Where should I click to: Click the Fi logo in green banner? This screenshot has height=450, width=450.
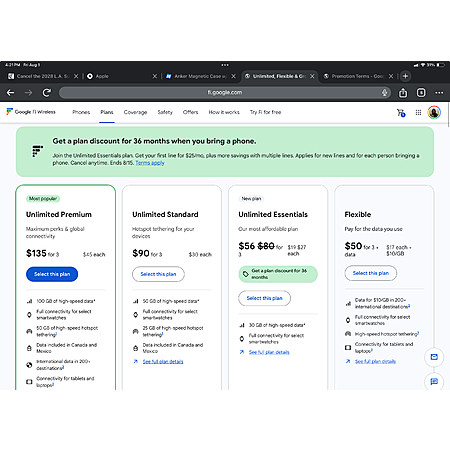click(37, 151)
